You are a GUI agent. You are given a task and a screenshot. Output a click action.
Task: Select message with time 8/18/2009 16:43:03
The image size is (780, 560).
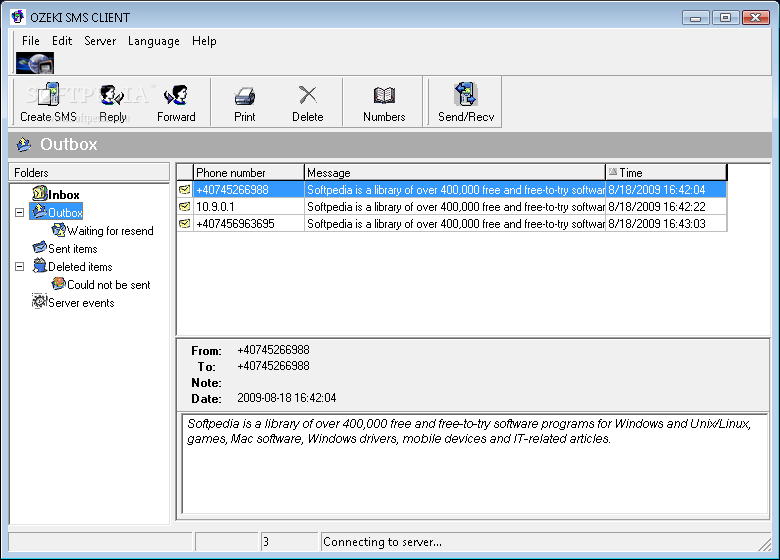click(666, 223)
